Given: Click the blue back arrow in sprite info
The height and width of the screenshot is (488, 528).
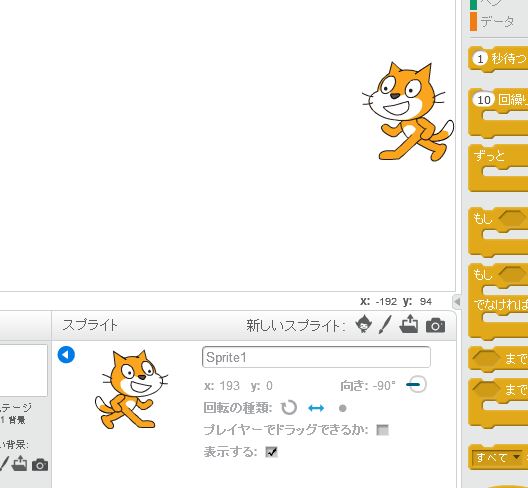Looking at the screenshot, I should pos(66,355).
